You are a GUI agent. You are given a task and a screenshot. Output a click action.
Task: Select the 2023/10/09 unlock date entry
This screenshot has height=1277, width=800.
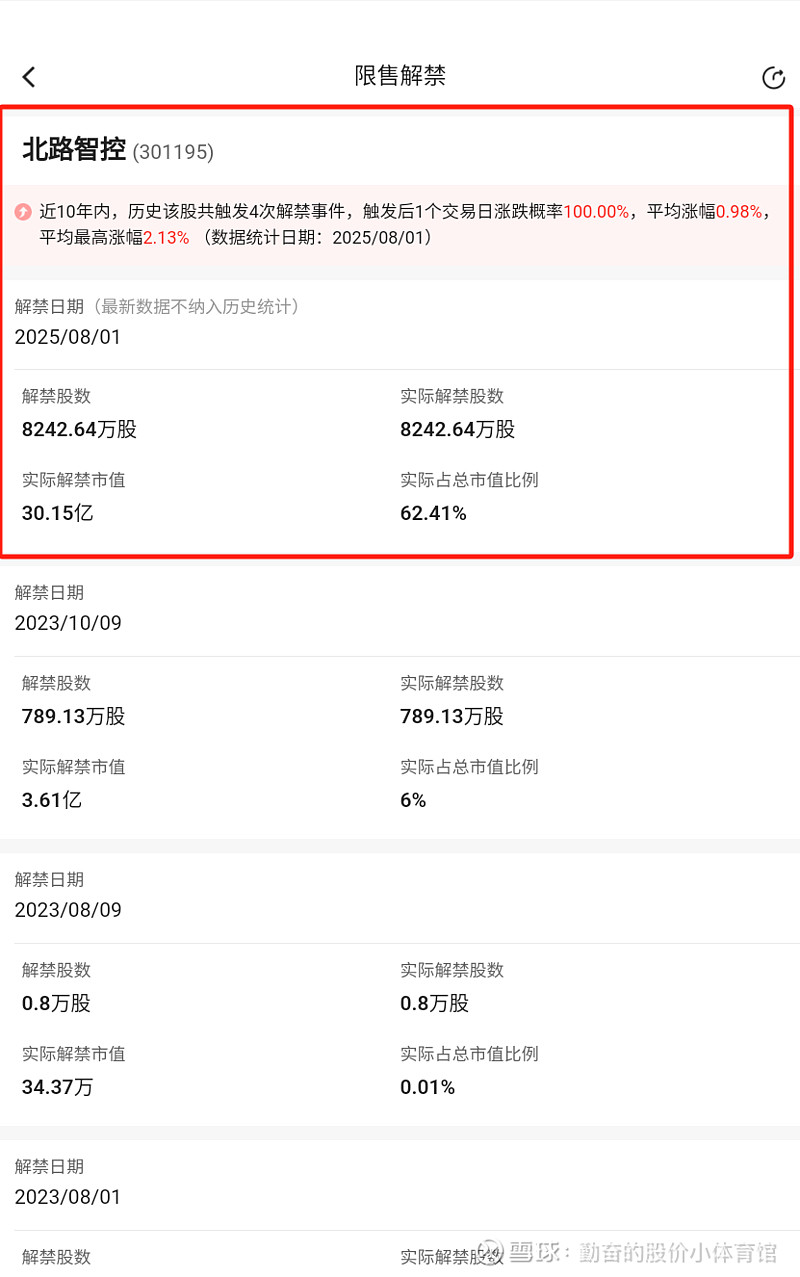68,623
